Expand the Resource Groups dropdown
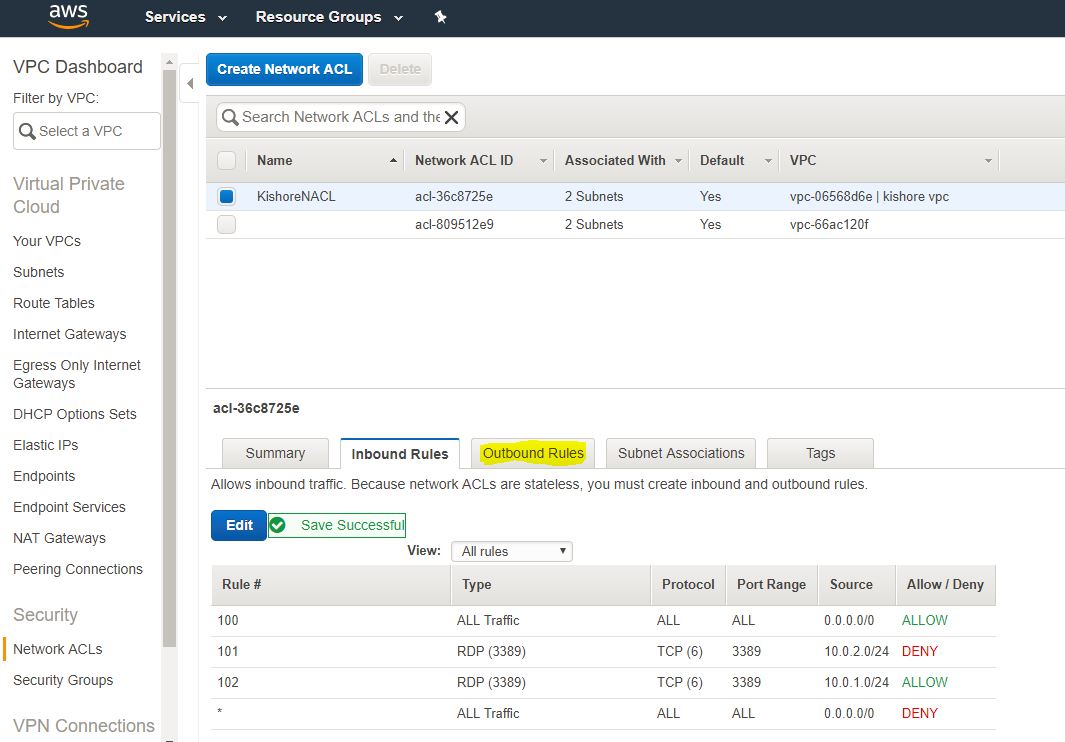 [x=329, y=17]
